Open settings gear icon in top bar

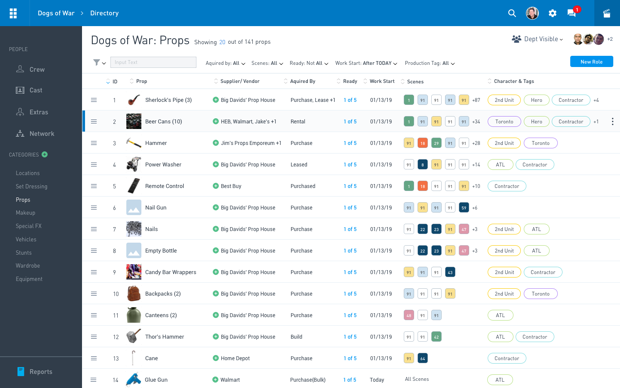point(552,13)
